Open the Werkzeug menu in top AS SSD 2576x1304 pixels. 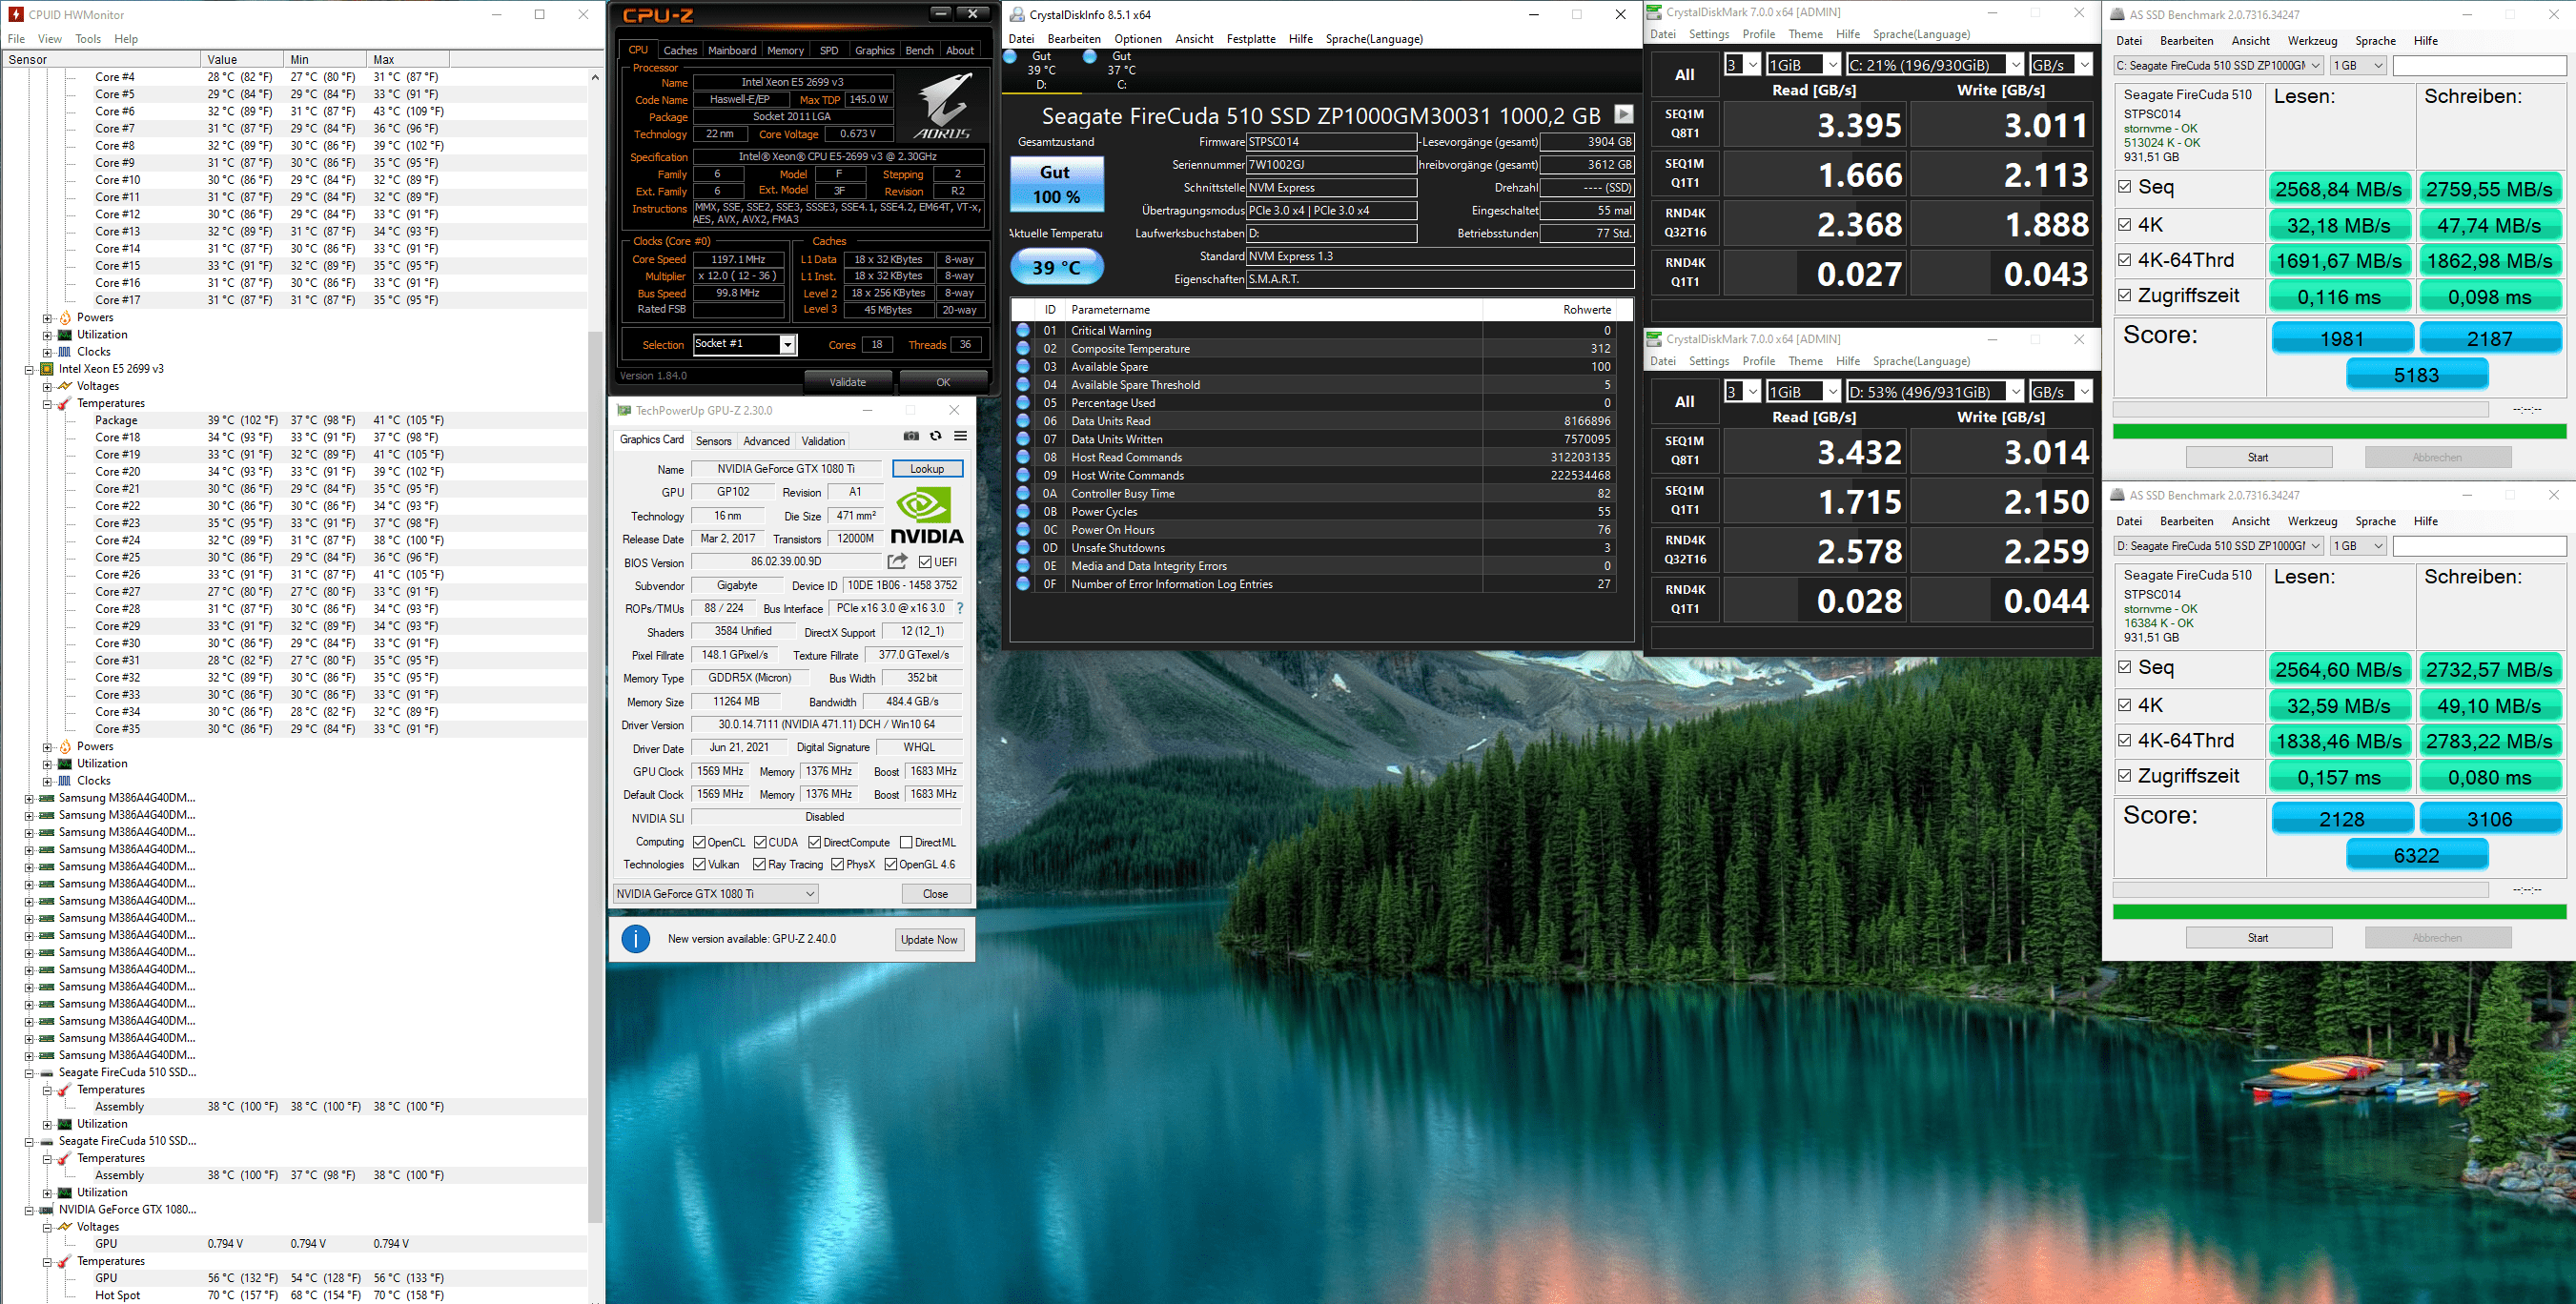click(x=2312, y=41)
